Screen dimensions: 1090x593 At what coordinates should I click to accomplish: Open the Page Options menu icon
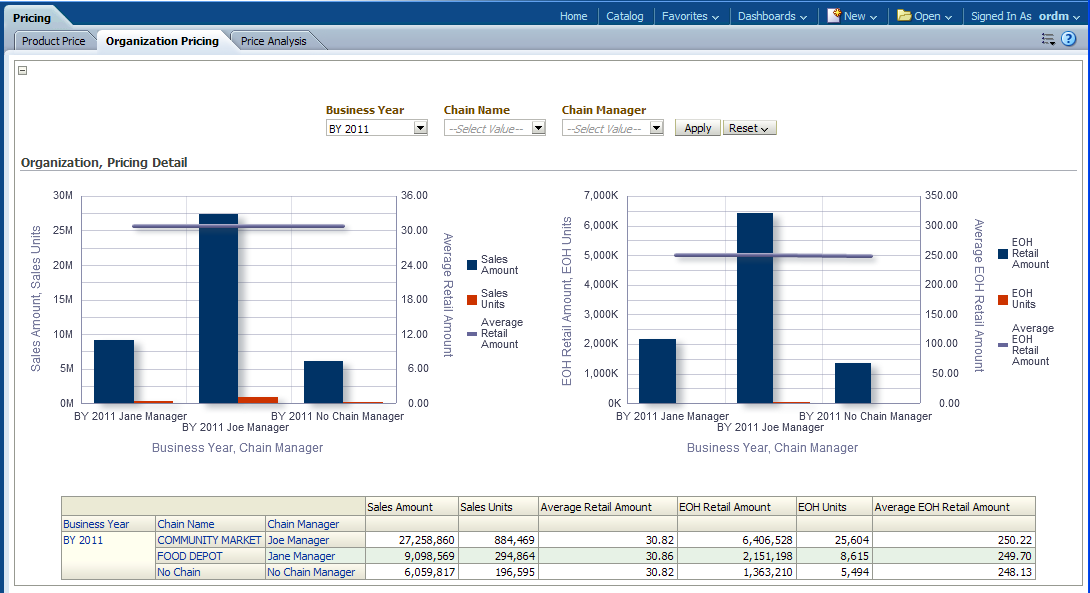pos(1048,39)
